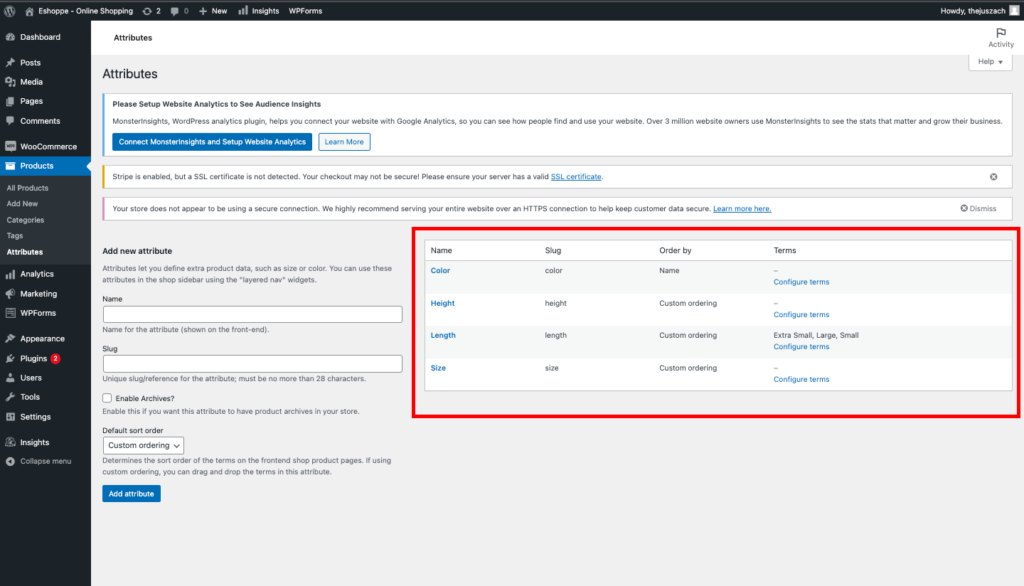This screenshot has height=586, width=1024.
Task: Open the Color attribute link
Action: [x=440, y=270]
